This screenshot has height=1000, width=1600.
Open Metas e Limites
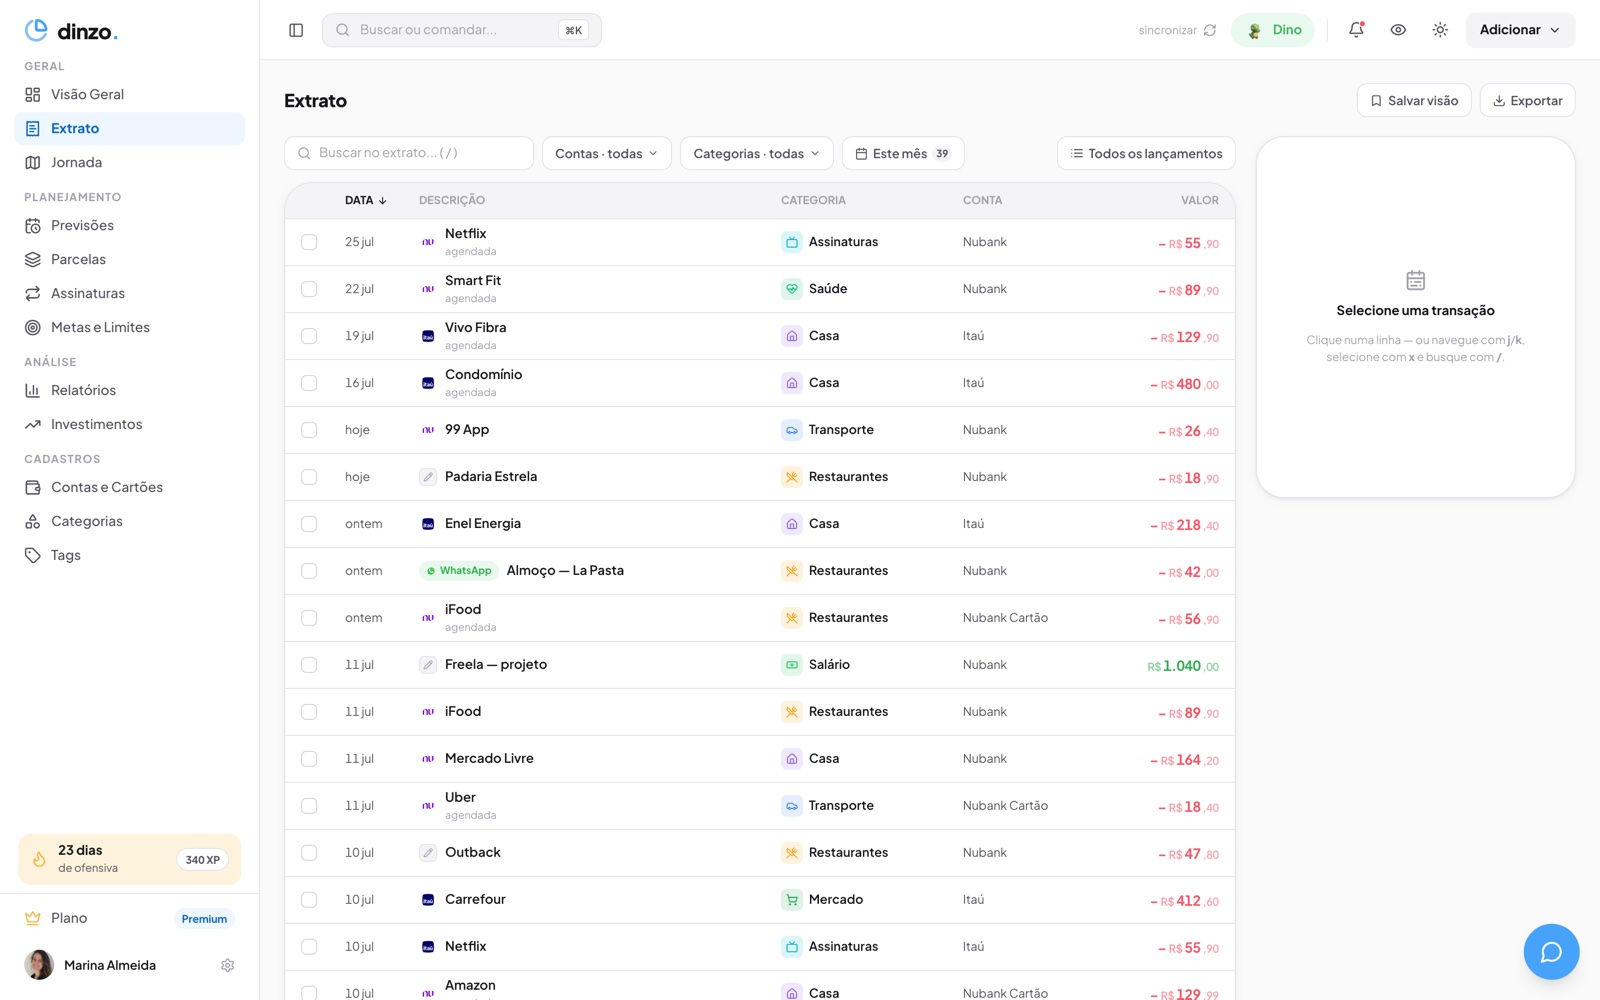[129, 327]
